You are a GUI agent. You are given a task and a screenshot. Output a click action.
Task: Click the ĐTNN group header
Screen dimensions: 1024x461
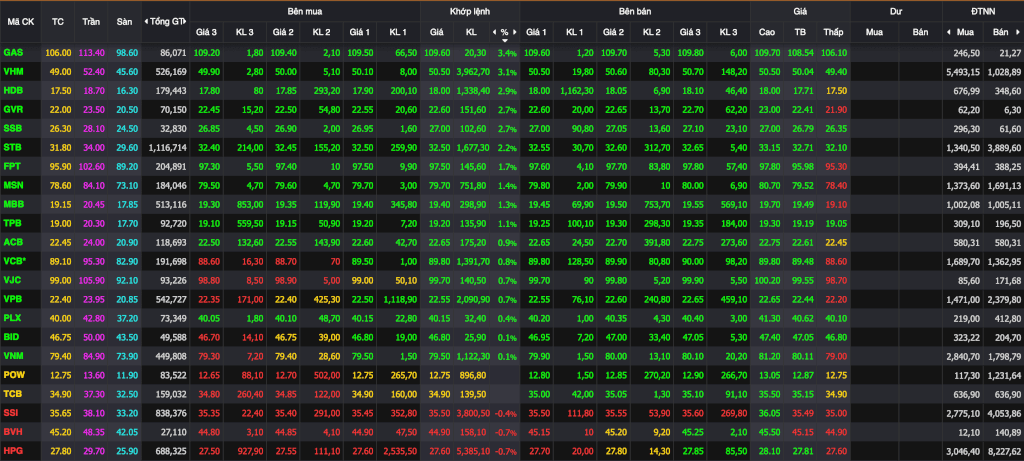(983, 12)
